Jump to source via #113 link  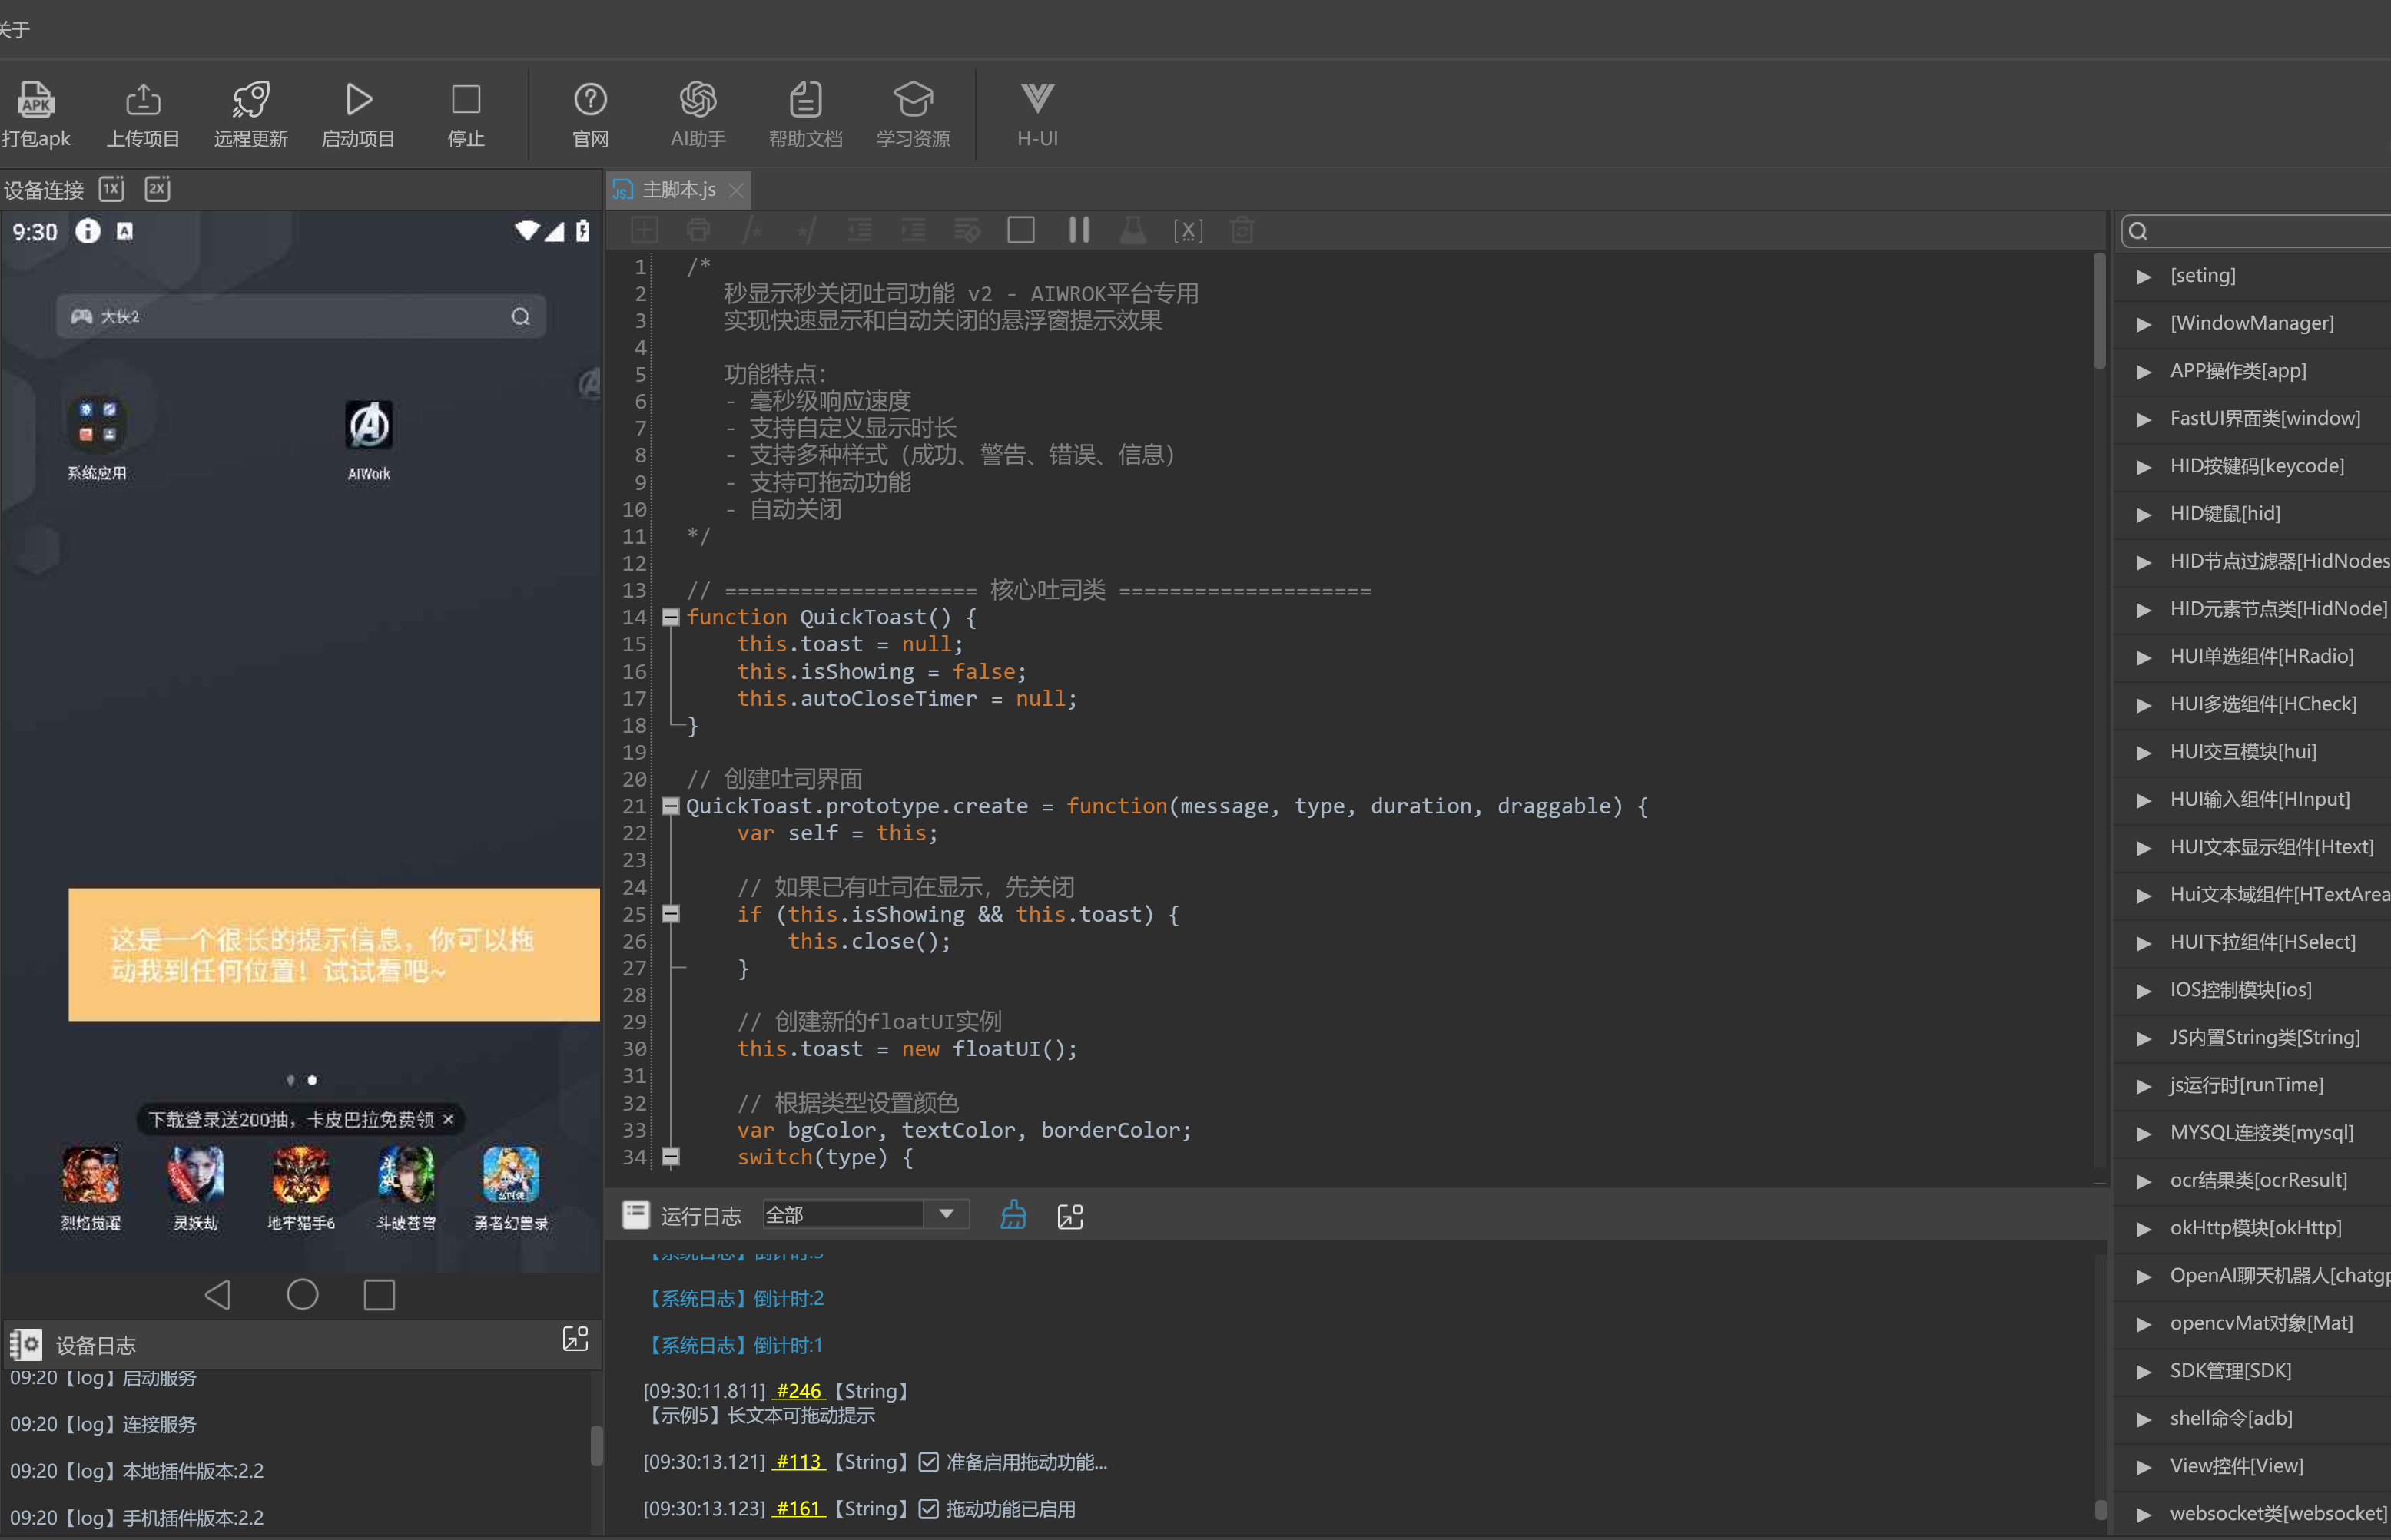[x=799, y=1462]
